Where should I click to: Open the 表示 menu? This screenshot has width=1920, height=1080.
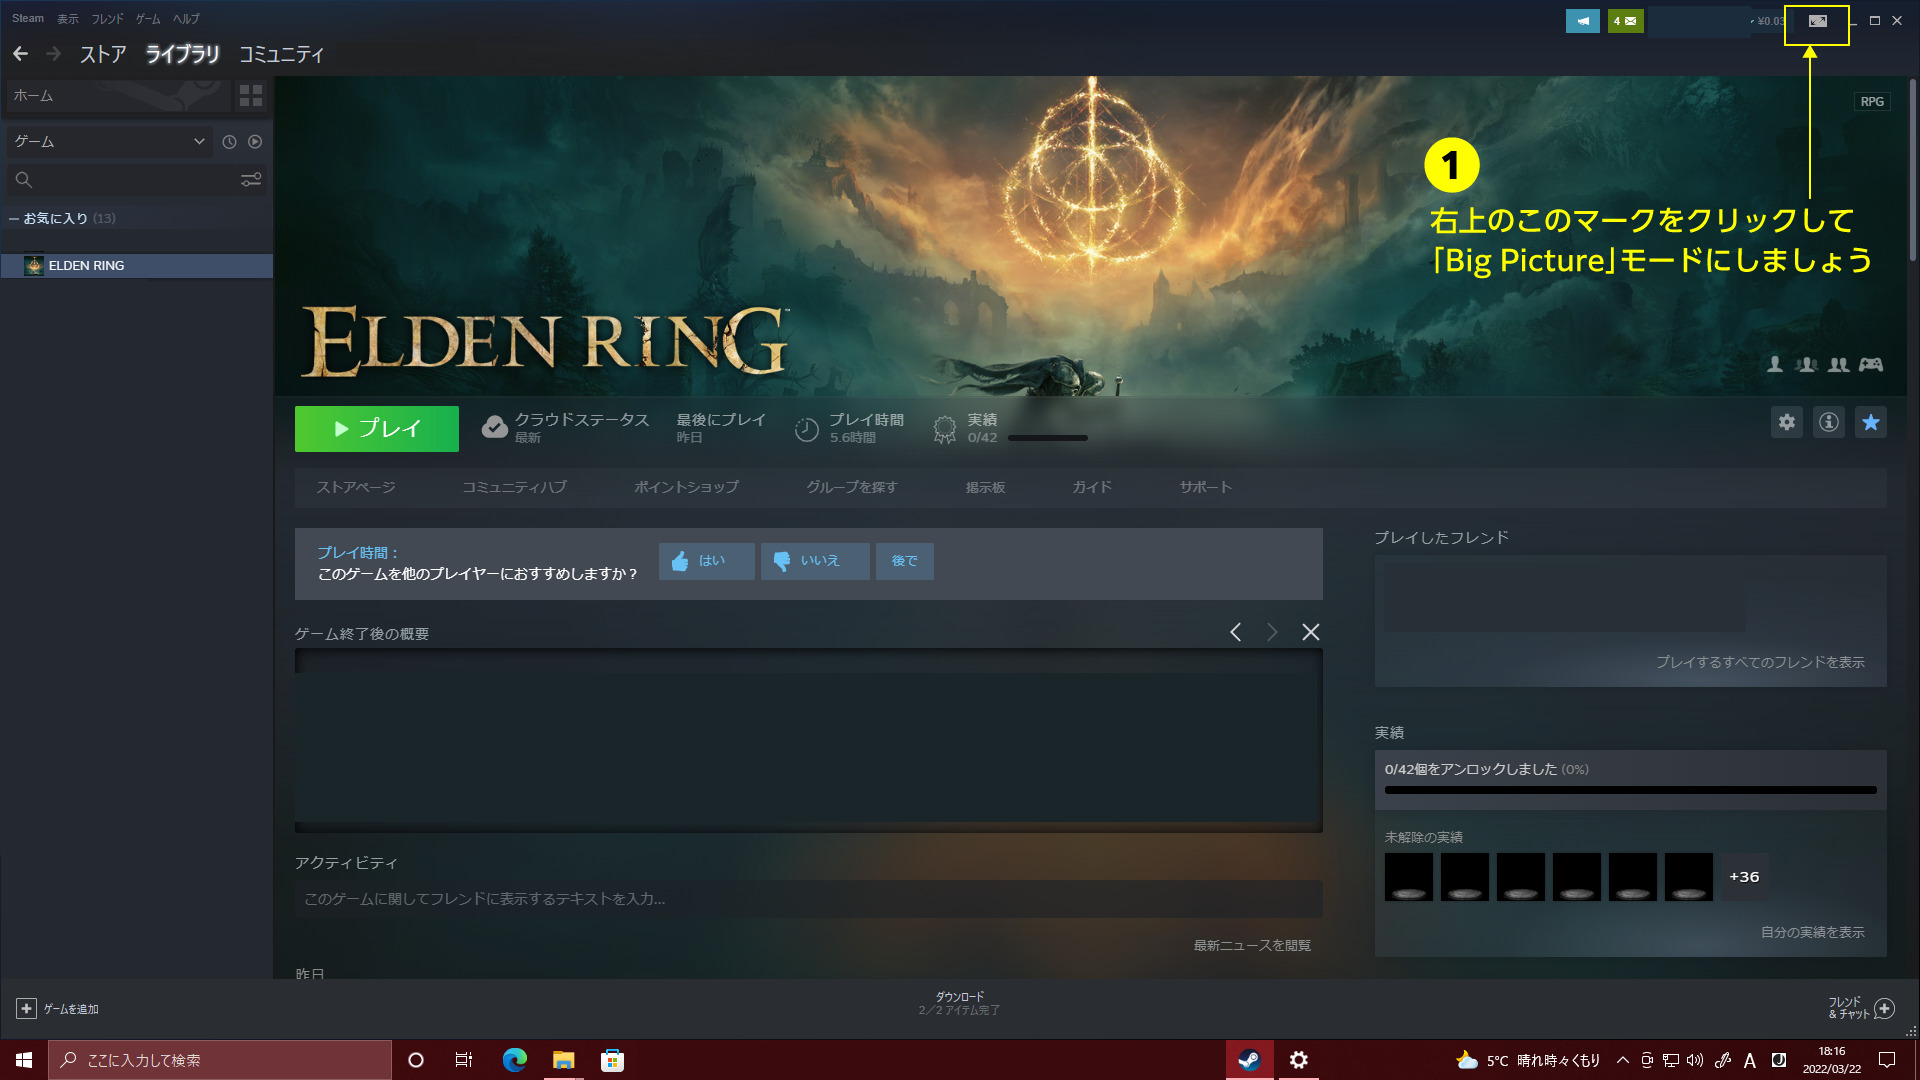68,19
